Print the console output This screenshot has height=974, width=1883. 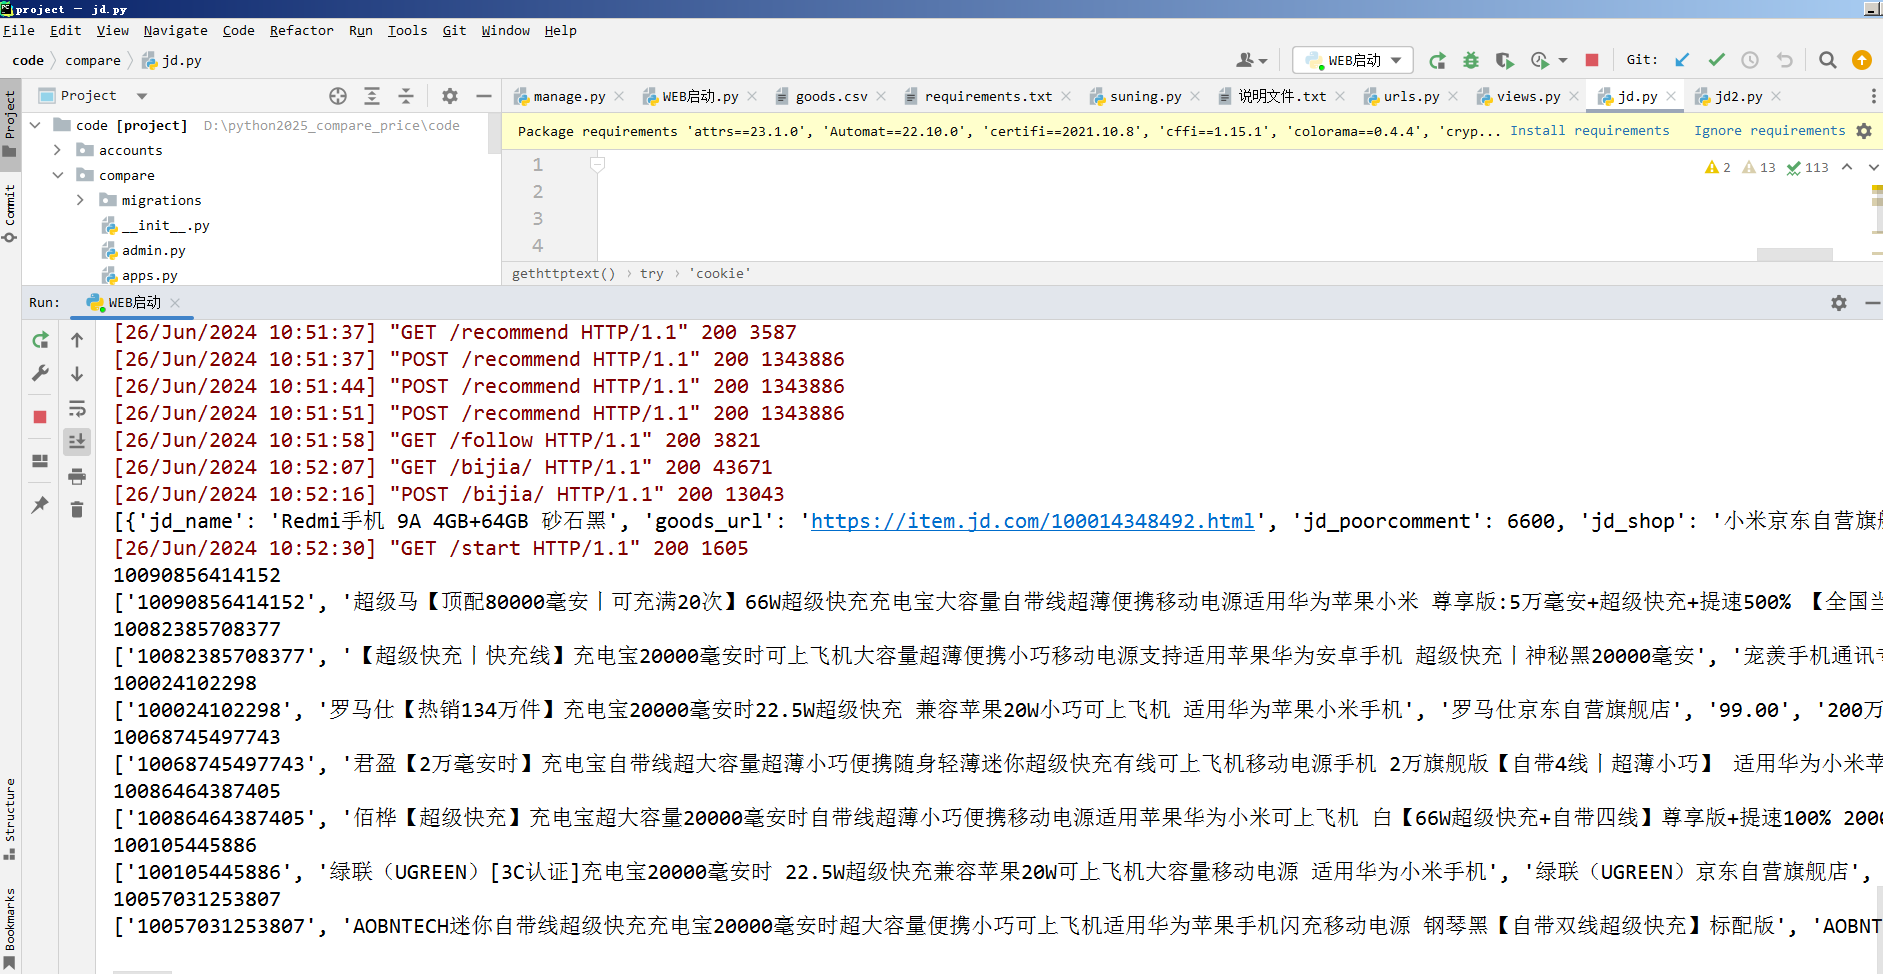click(77, 476)
